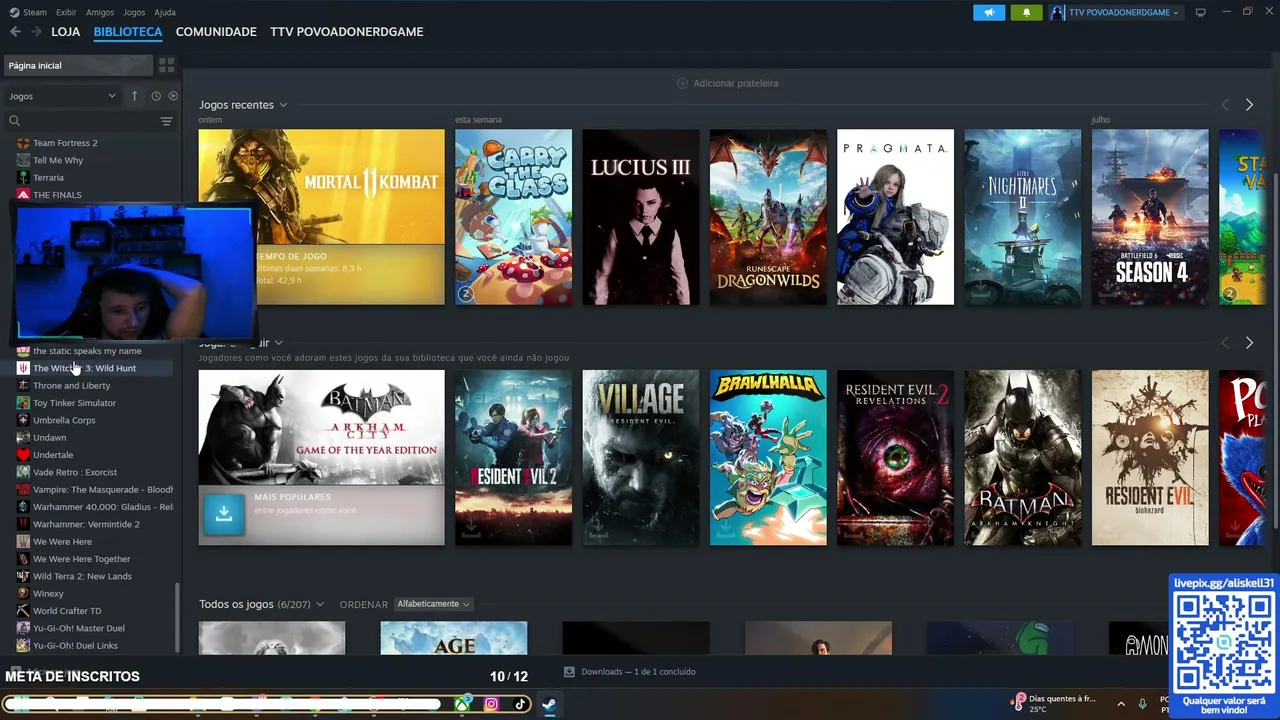Filter by ready-to-play games icon
The width and height of the screenshot is (1280, 720).
click(173, 96)
